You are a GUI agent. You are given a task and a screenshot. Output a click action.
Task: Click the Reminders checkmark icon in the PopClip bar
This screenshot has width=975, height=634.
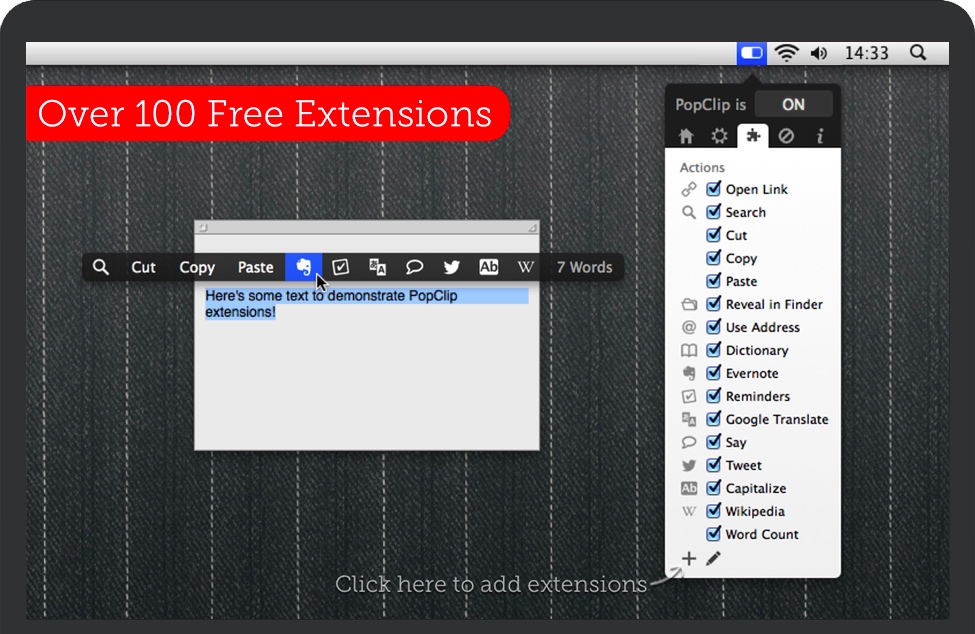[x=341, y=267]
